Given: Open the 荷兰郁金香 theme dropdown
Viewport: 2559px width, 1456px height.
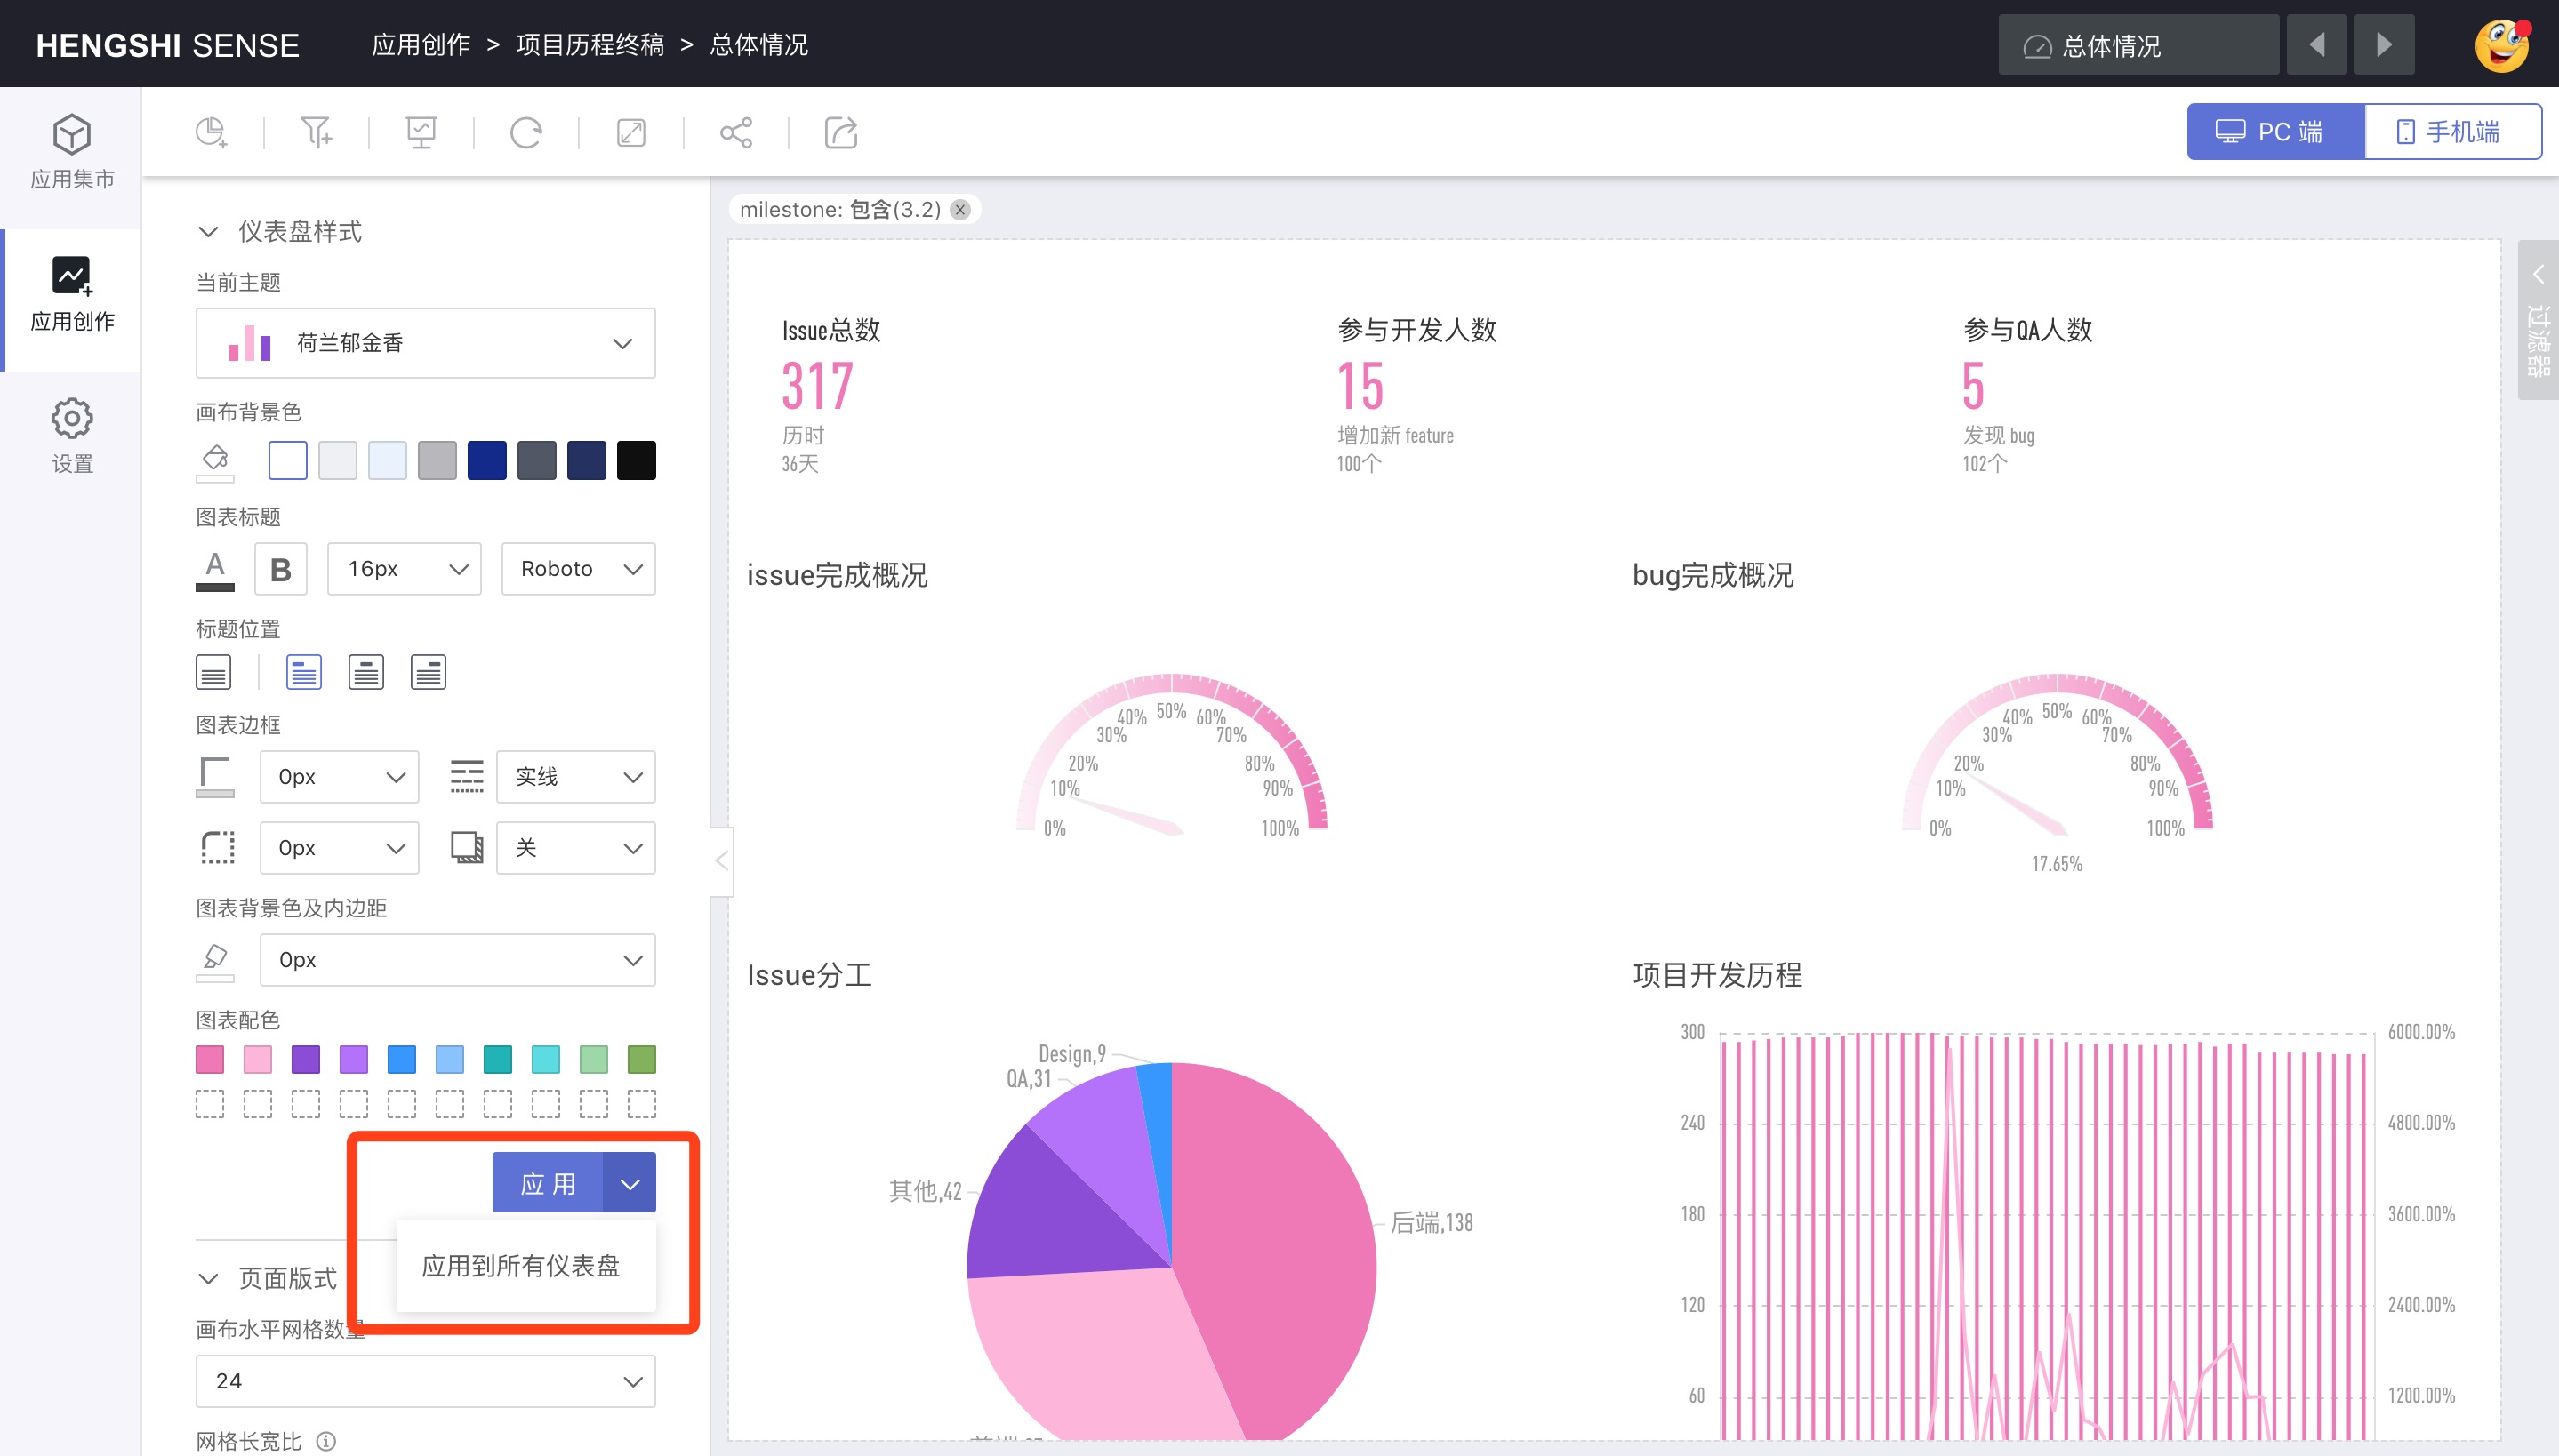Looking at the screenshot, I should pos(426,343).
